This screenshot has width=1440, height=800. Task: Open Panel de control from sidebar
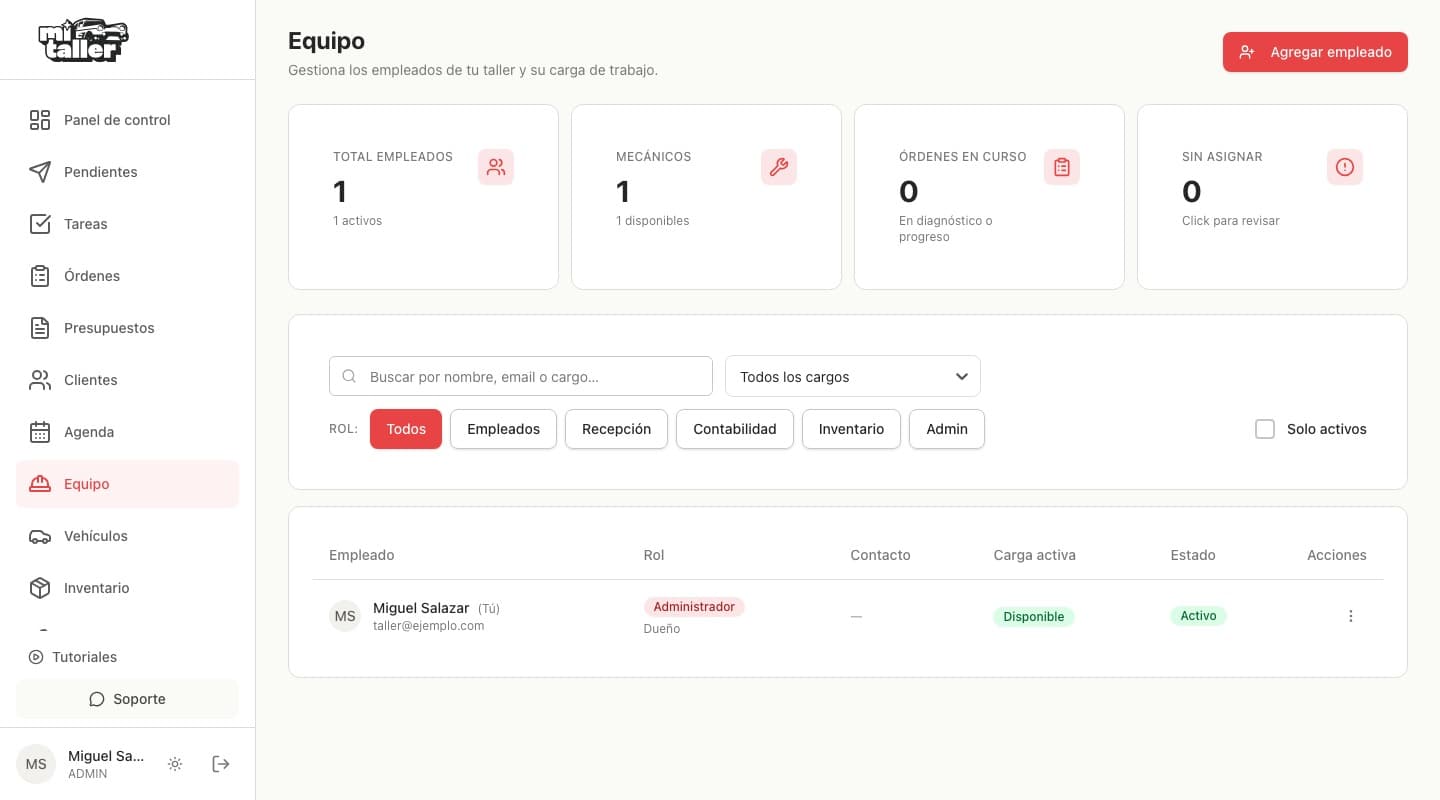pyautogui.click(x=127, y=120)
